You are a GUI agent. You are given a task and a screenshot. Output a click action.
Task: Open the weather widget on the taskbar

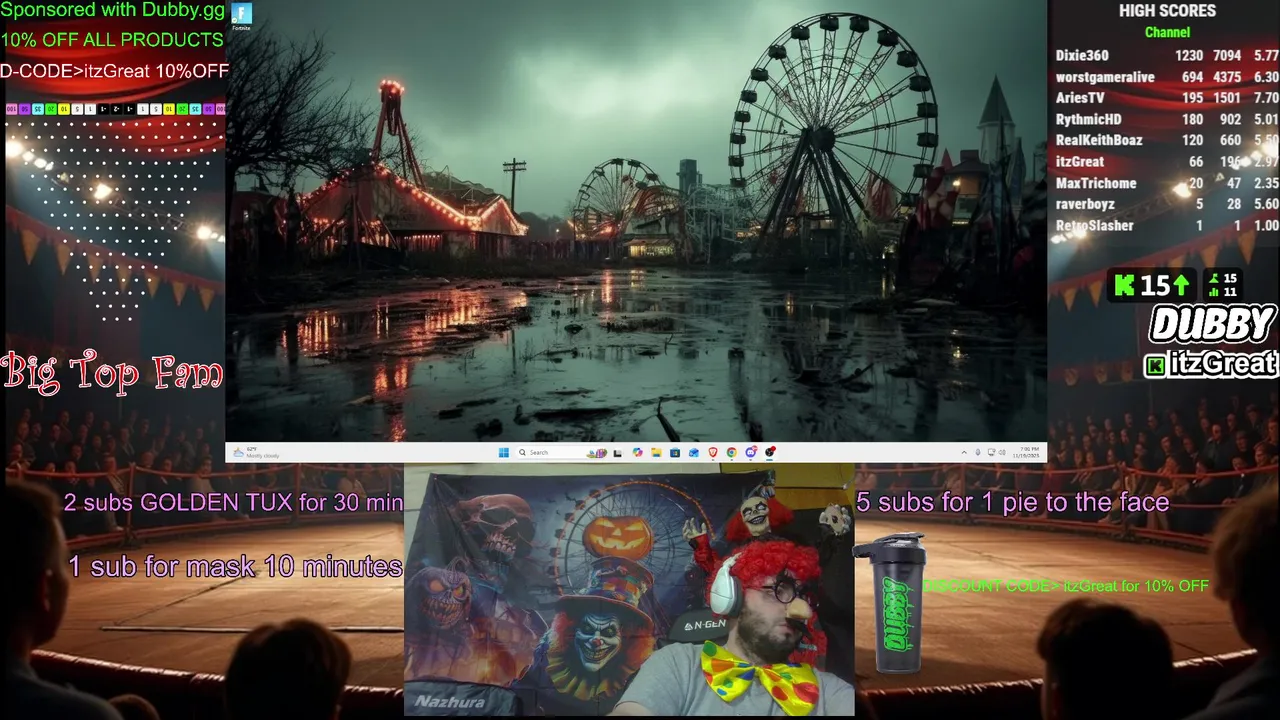(256, 452)
